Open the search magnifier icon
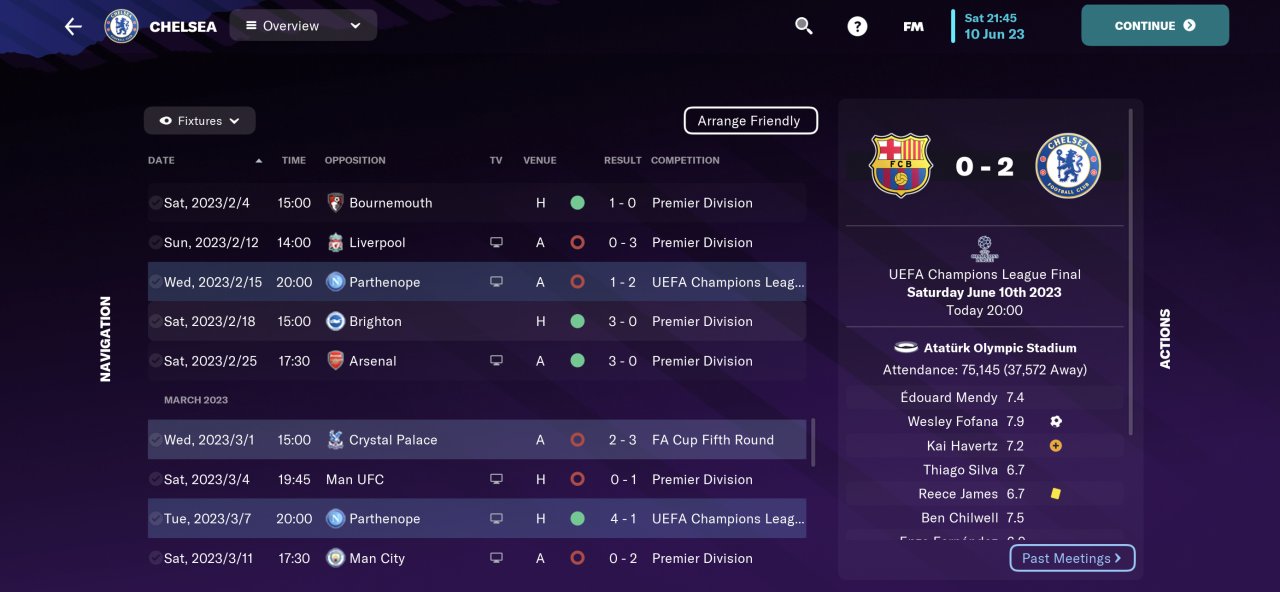This screenshot has height=592, width=1280. pos(804,26)
